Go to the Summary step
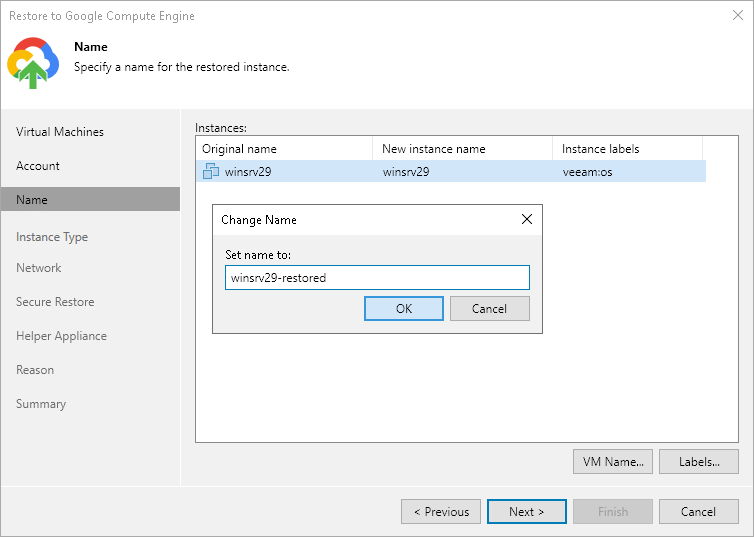The height and width of the screenshot is (537, 754). click(41, 404)
